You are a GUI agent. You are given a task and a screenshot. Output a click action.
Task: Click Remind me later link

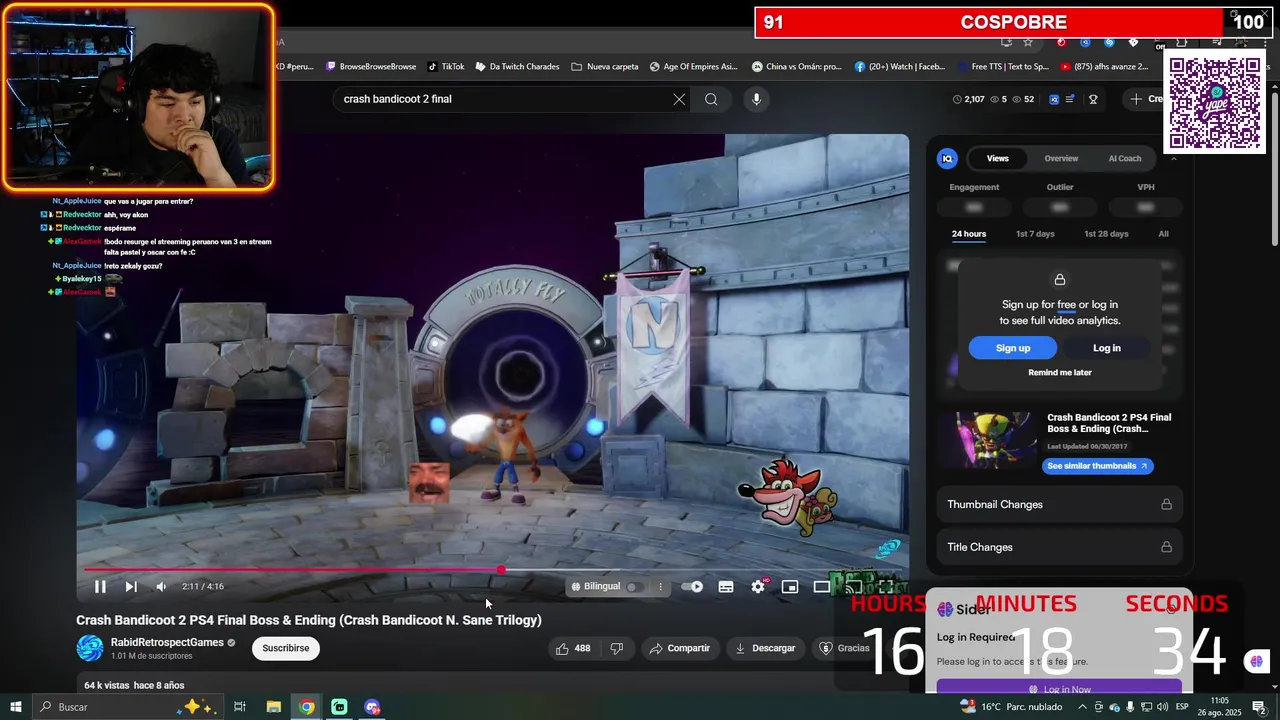coord(1060,372)
